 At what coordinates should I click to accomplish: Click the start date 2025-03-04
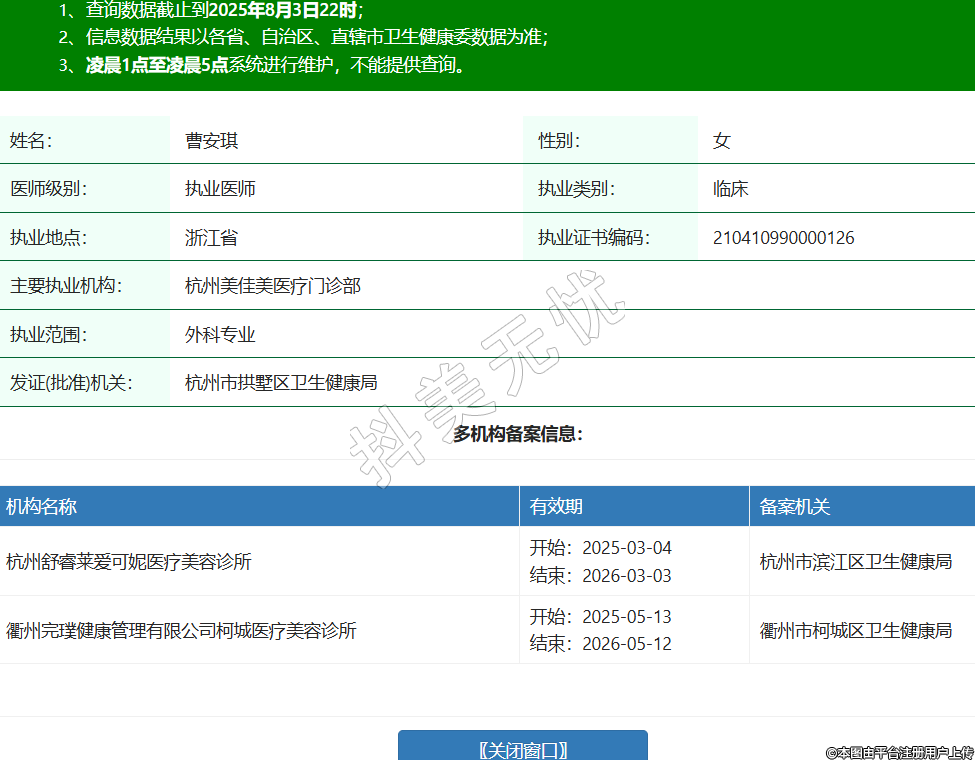626,548
